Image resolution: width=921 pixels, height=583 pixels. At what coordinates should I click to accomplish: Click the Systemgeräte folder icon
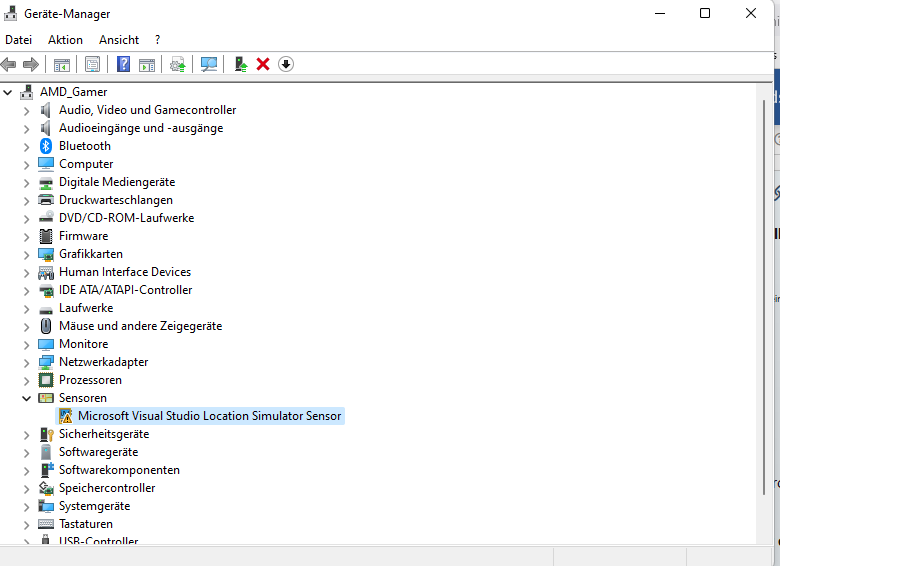[46, 506]
